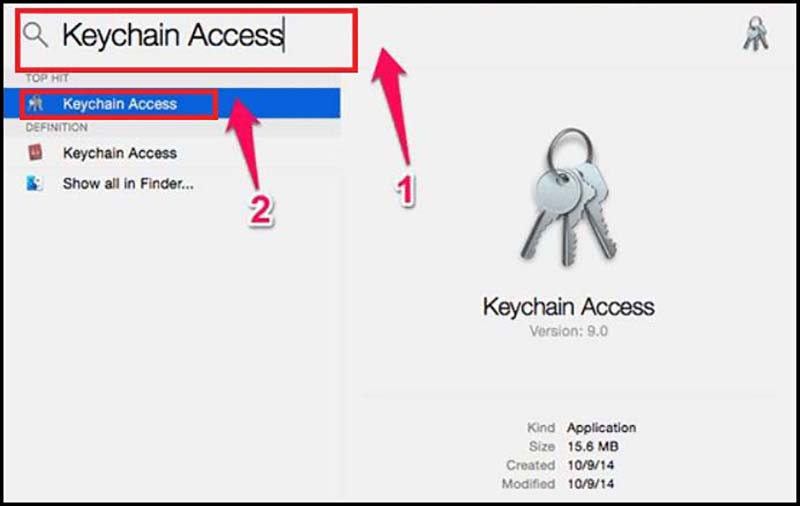Click the small keychain icon at top right
800x506 pixels.
point(756,34)
